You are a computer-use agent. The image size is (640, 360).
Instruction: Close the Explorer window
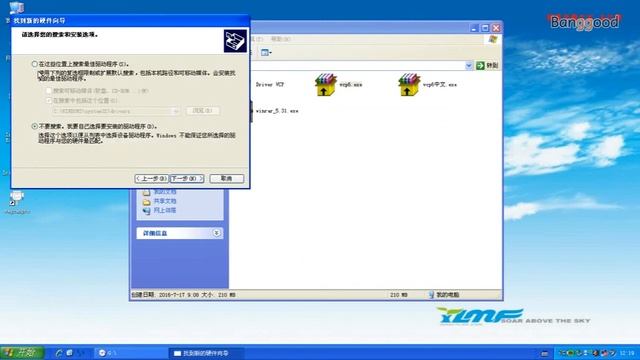click(x=496, y=28)
